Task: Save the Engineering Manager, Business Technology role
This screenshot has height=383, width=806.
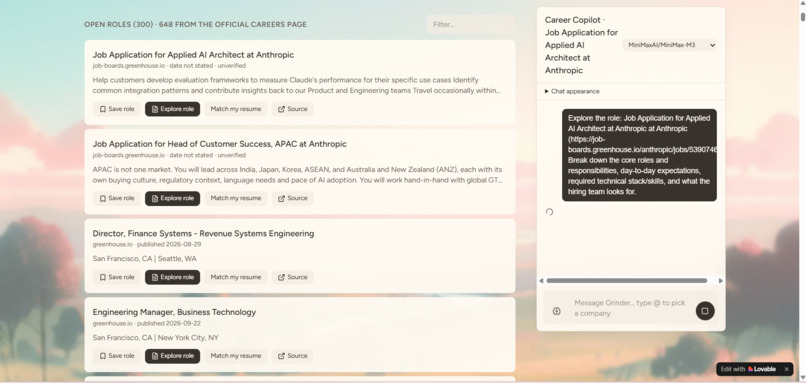Action: (x=117, y=356)
